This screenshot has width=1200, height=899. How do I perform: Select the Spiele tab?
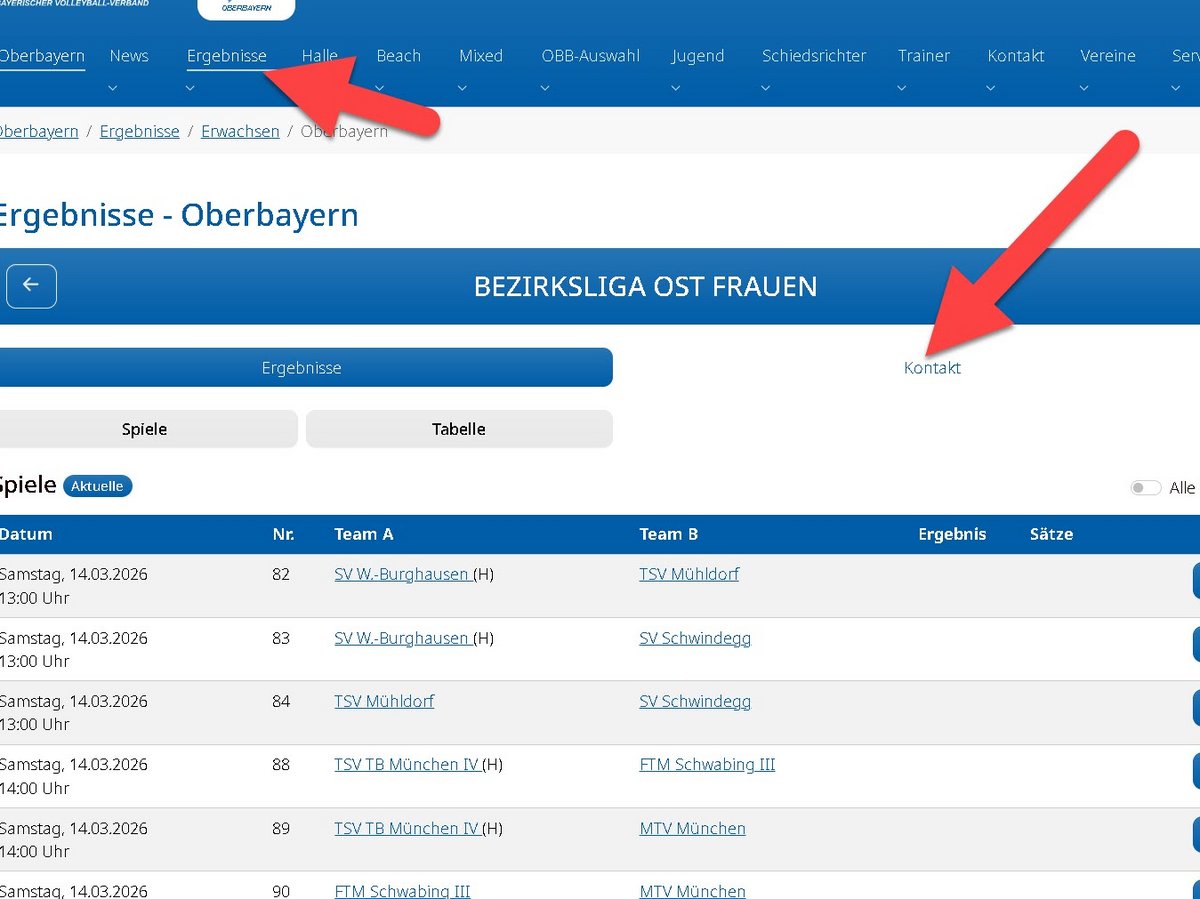(145, 429)
